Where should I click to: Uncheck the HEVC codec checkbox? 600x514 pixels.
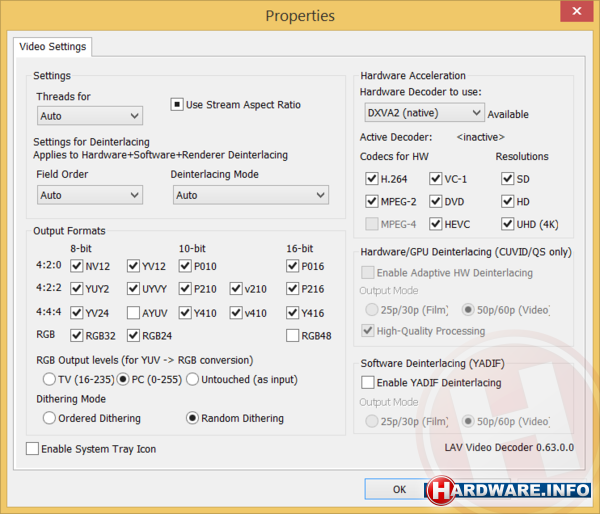pyautogui.click(x=436, y=223)
